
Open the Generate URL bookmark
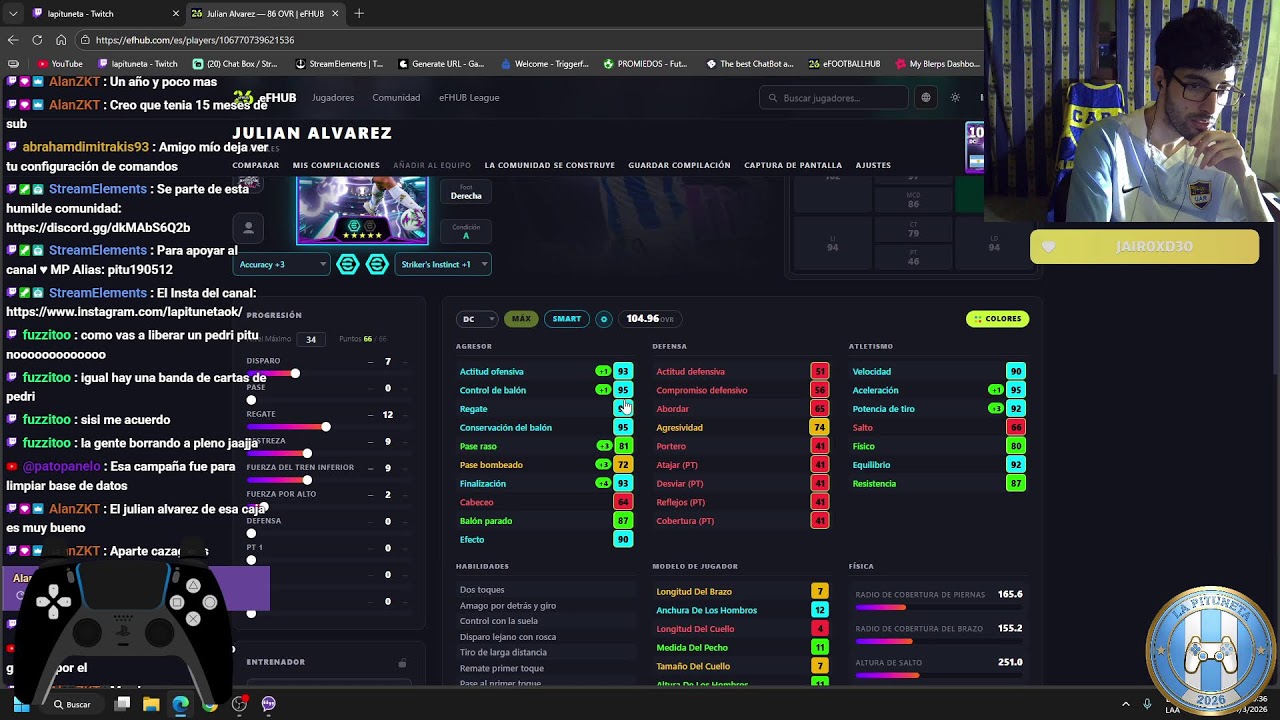click(x=441, y=64)
